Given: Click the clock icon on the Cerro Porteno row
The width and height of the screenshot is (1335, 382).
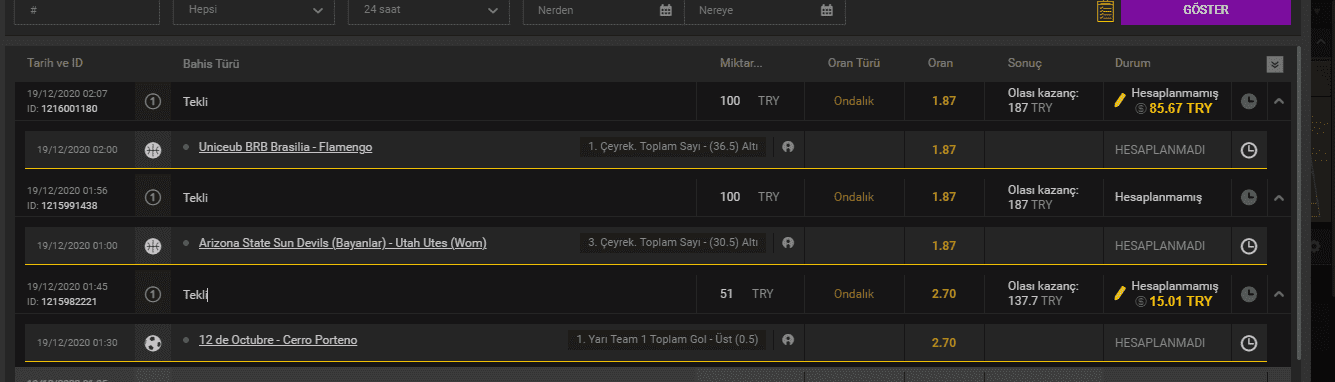Looking at the screenshot, I should pos(1249,342).
